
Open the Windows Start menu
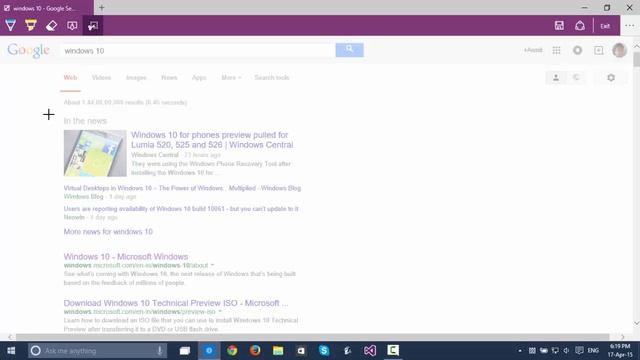click(11, 351)
